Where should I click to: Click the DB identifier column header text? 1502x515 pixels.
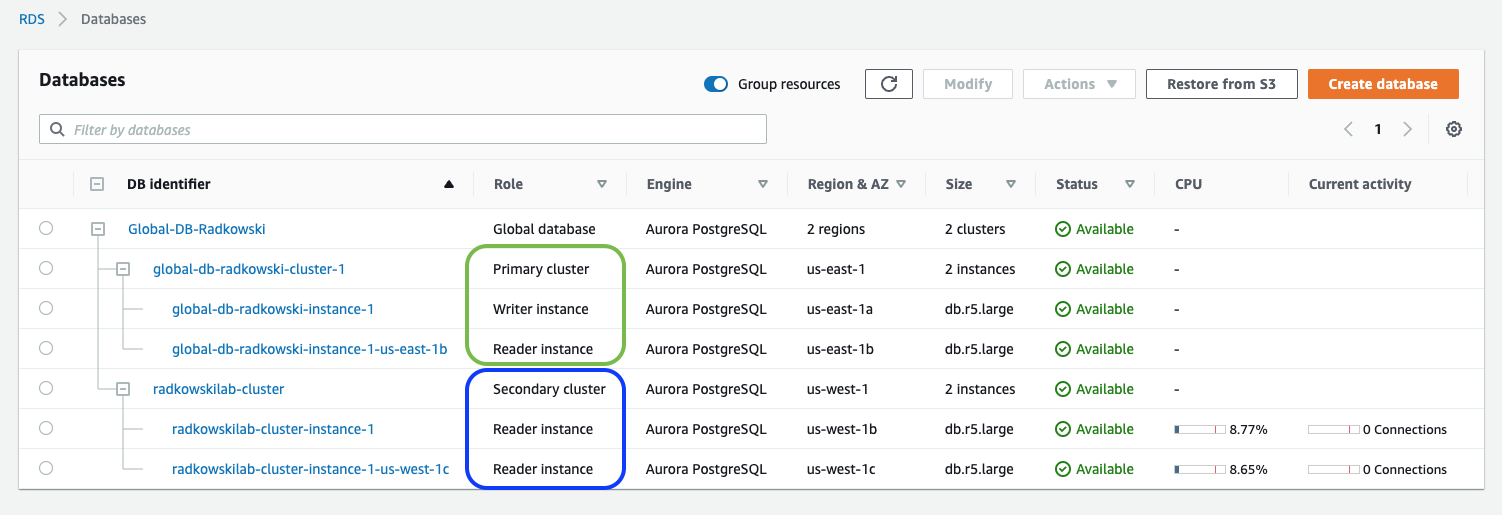click(169, 184)
